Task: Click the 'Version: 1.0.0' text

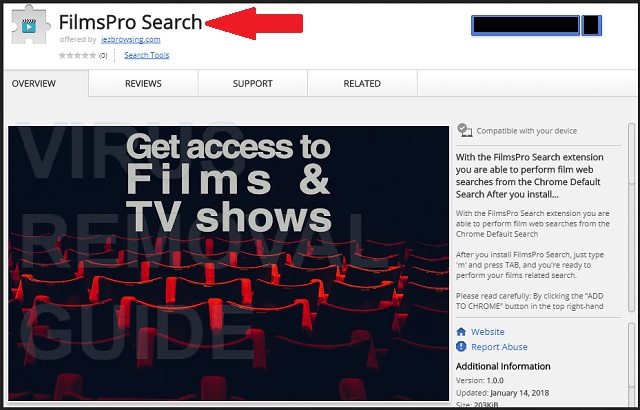Action: point(480,381)
